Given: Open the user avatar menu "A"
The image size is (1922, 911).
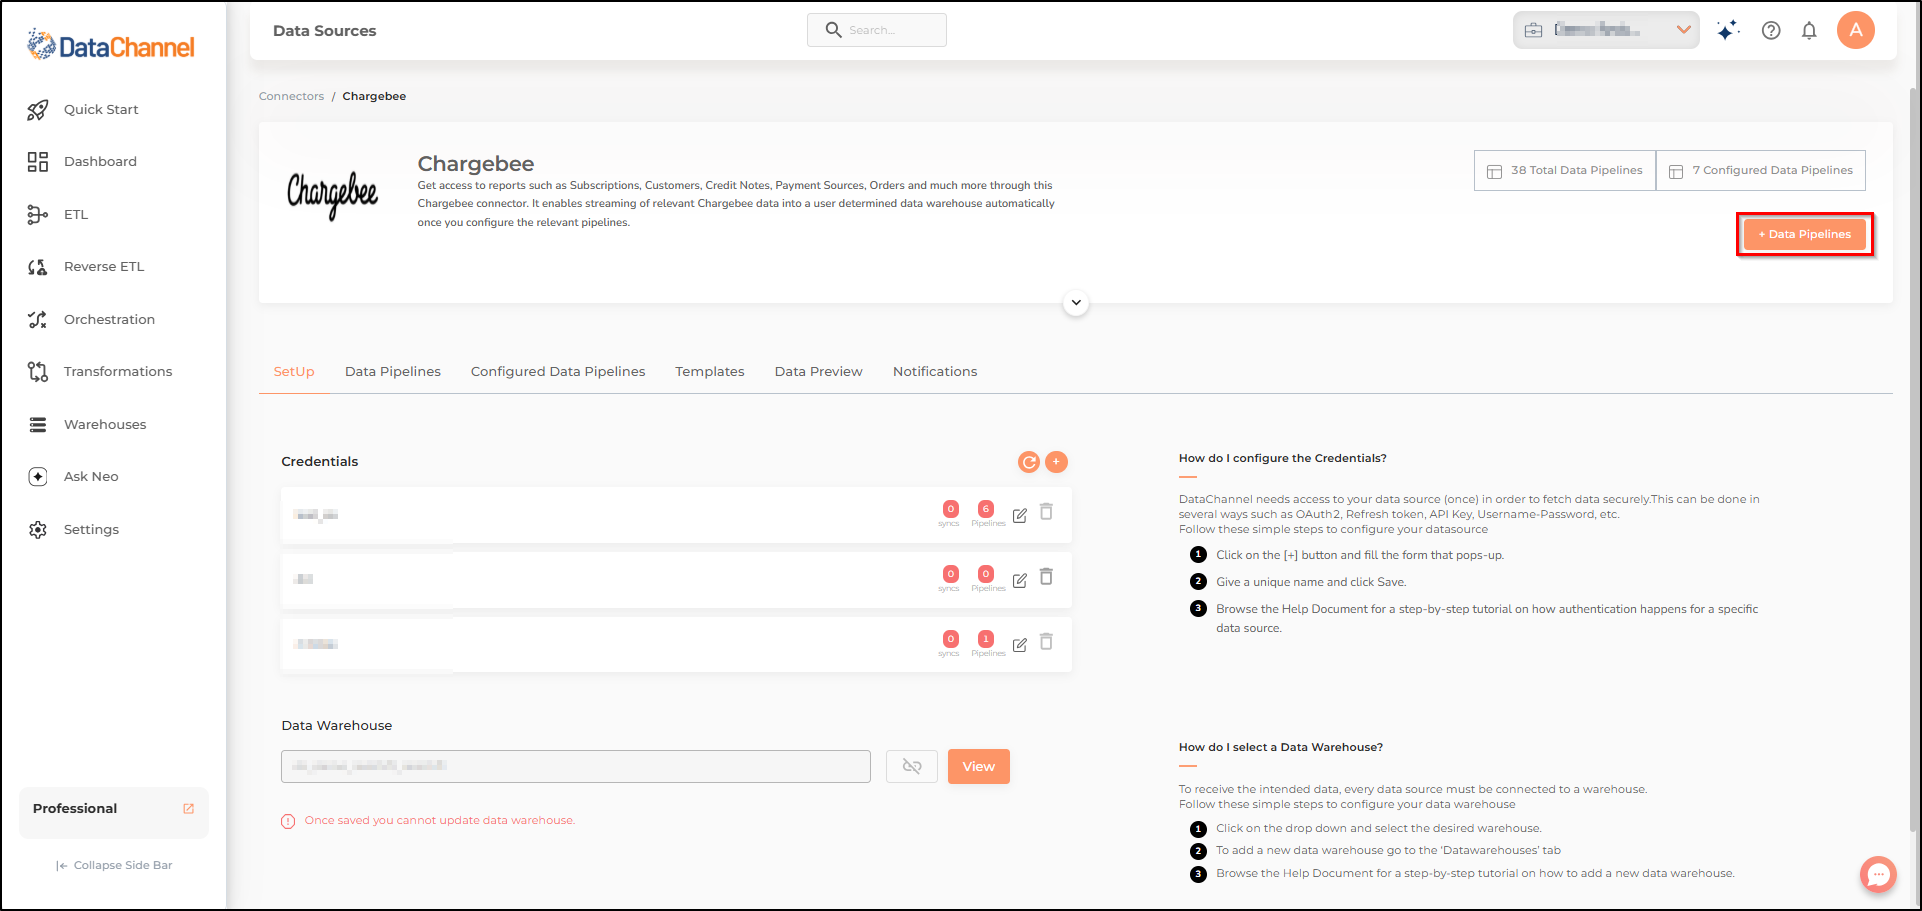Looking at the screenshot, I should coord(1856,30).
